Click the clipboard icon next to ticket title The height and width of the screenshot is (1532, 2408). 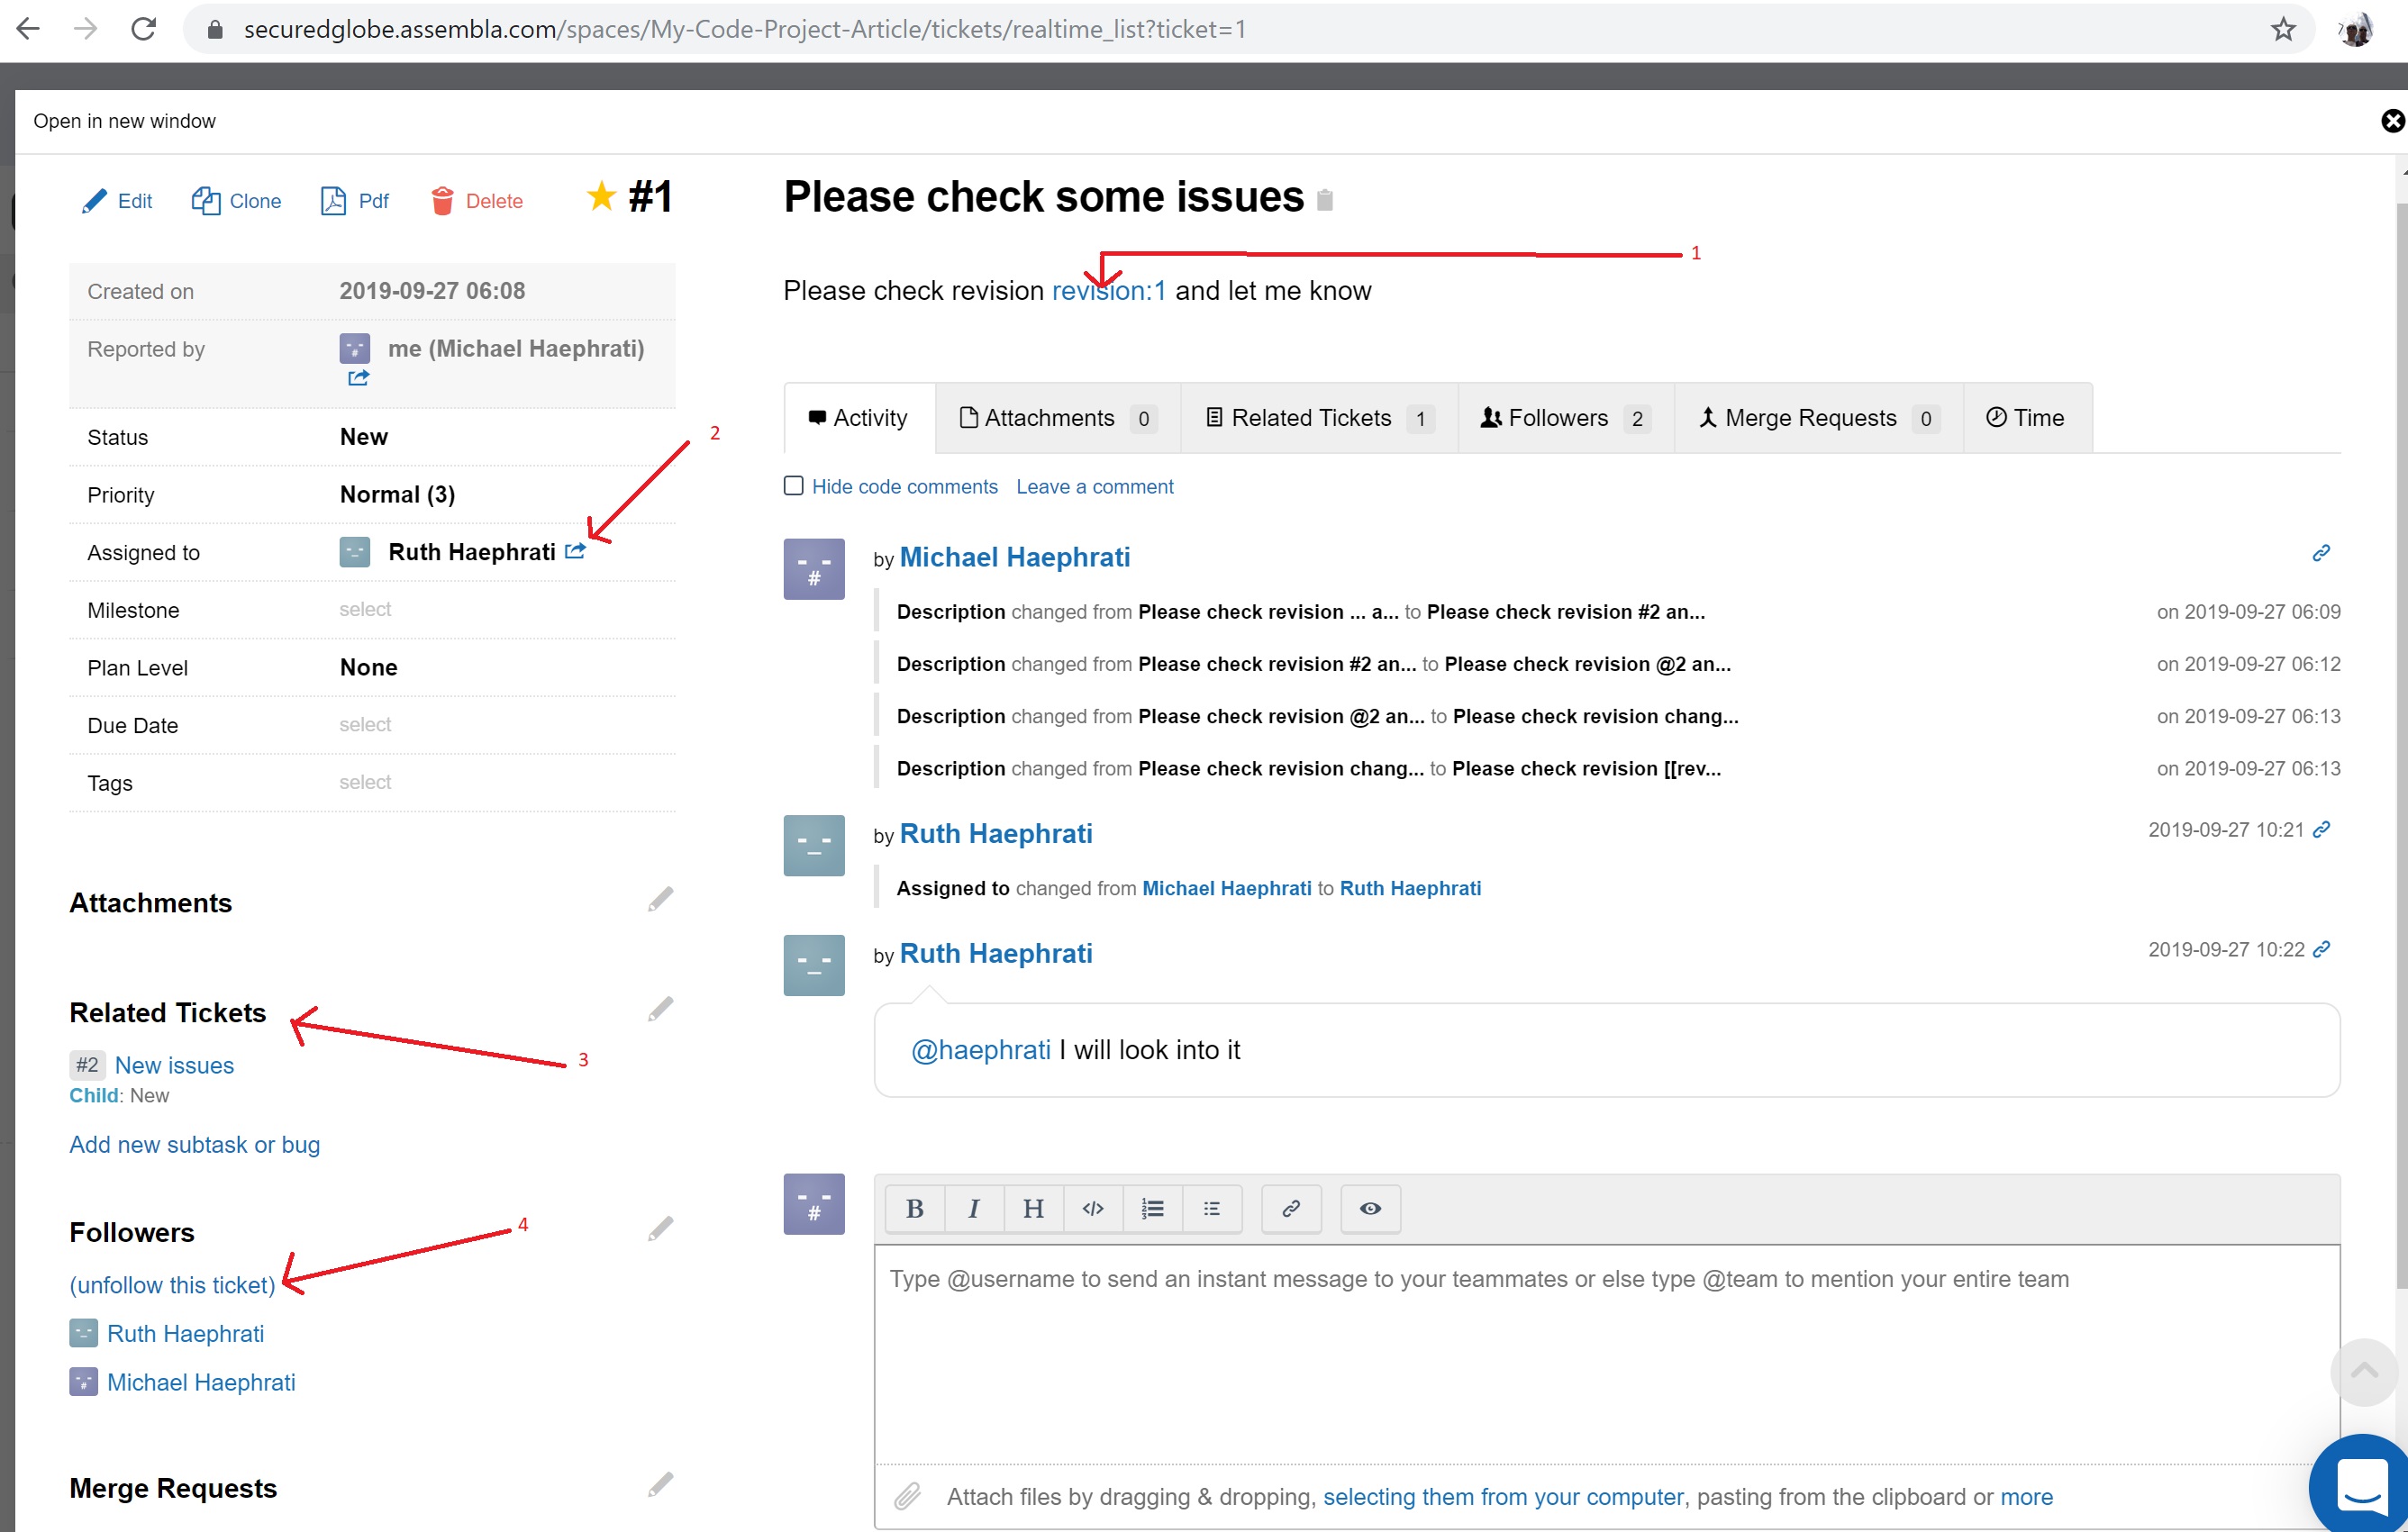[1325, 200]
